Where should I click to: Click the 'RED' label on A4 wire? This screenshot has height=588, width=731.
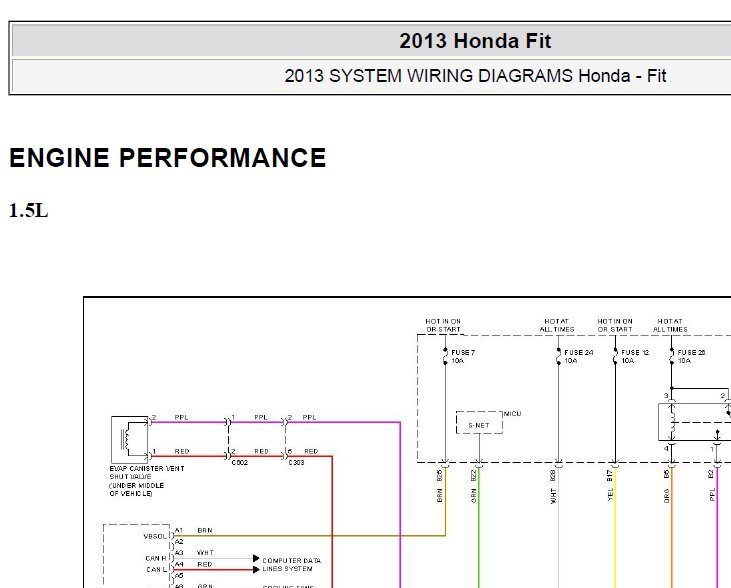[205, 564]
